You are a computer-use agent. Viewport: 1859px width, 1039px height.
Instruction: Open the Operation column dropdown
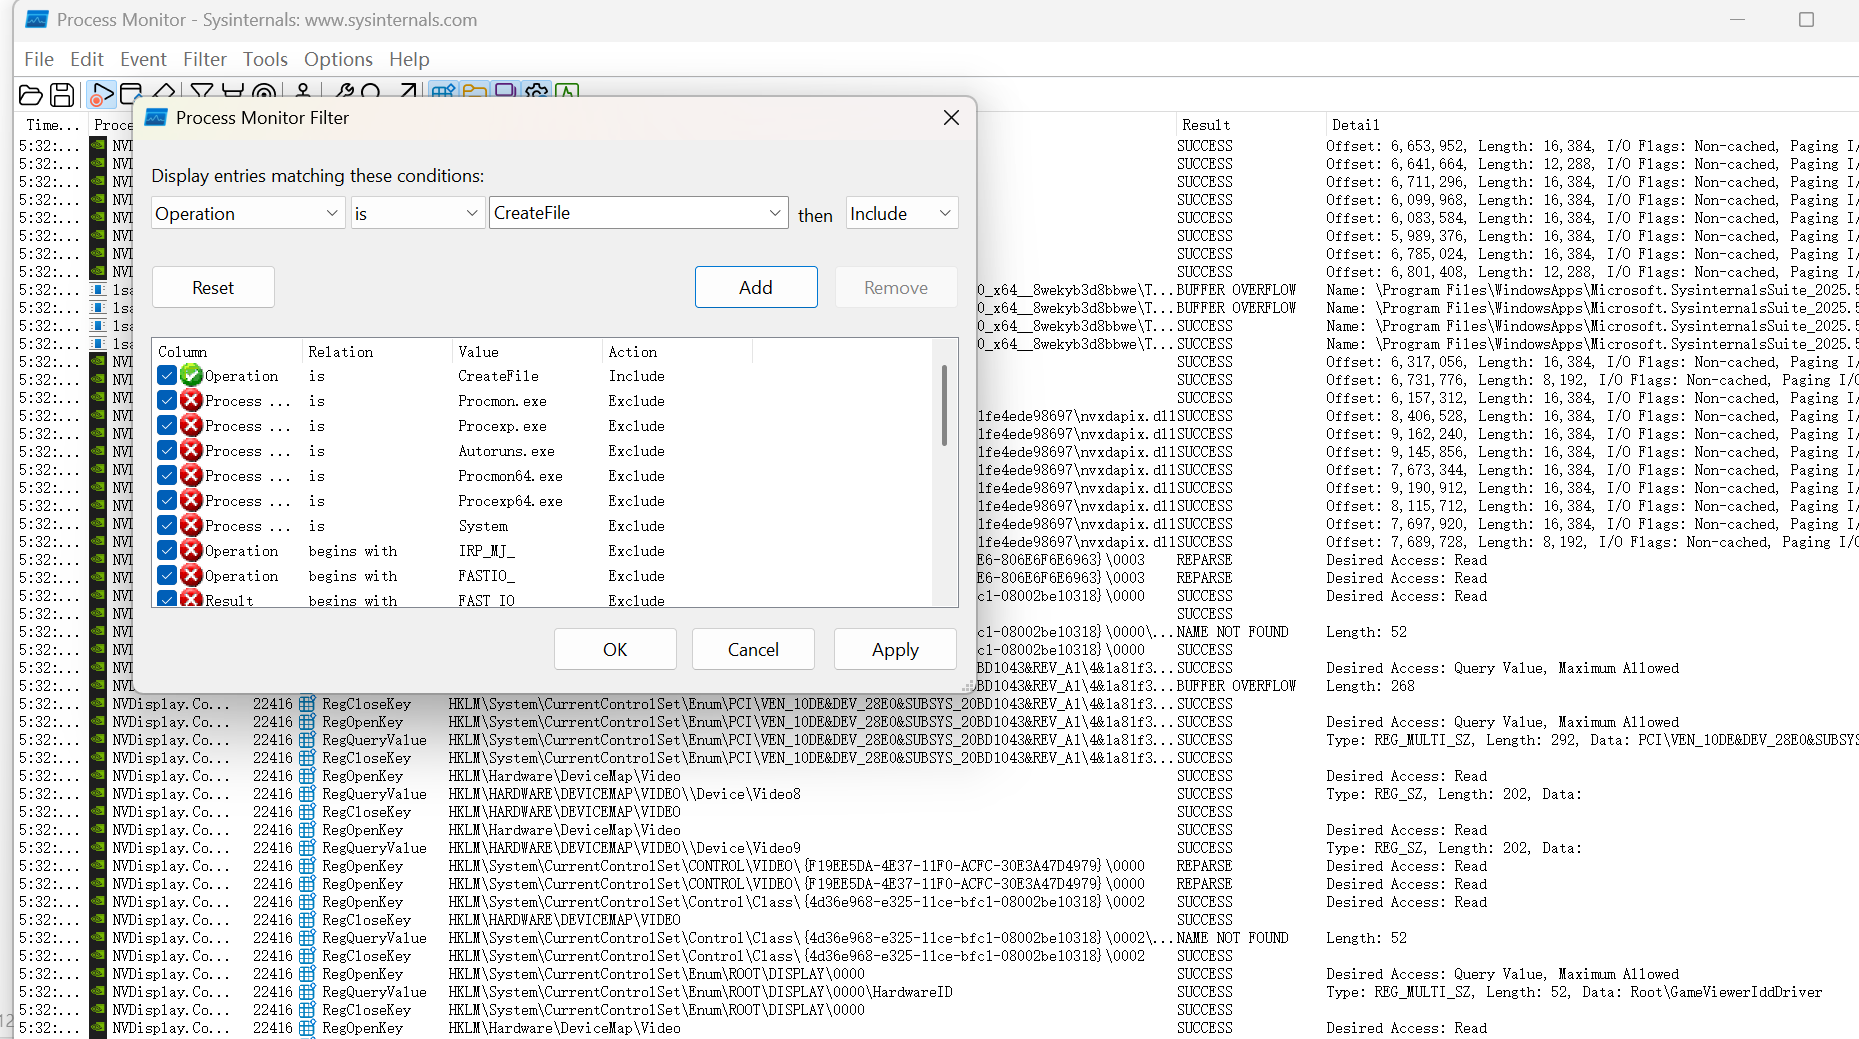point(247,213)
